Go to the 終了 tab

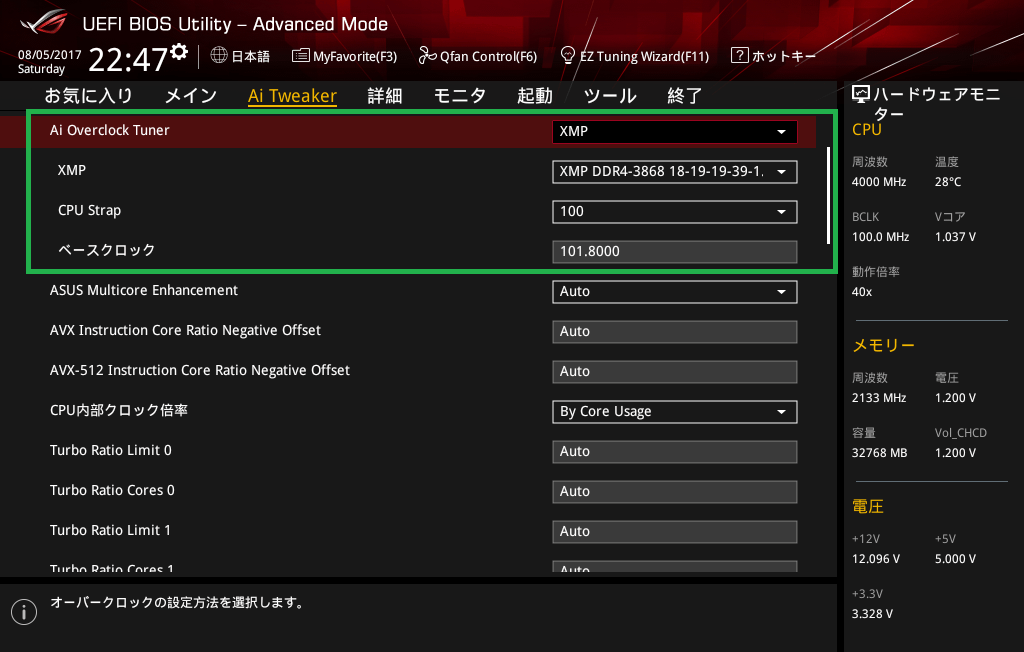point(684,96)
